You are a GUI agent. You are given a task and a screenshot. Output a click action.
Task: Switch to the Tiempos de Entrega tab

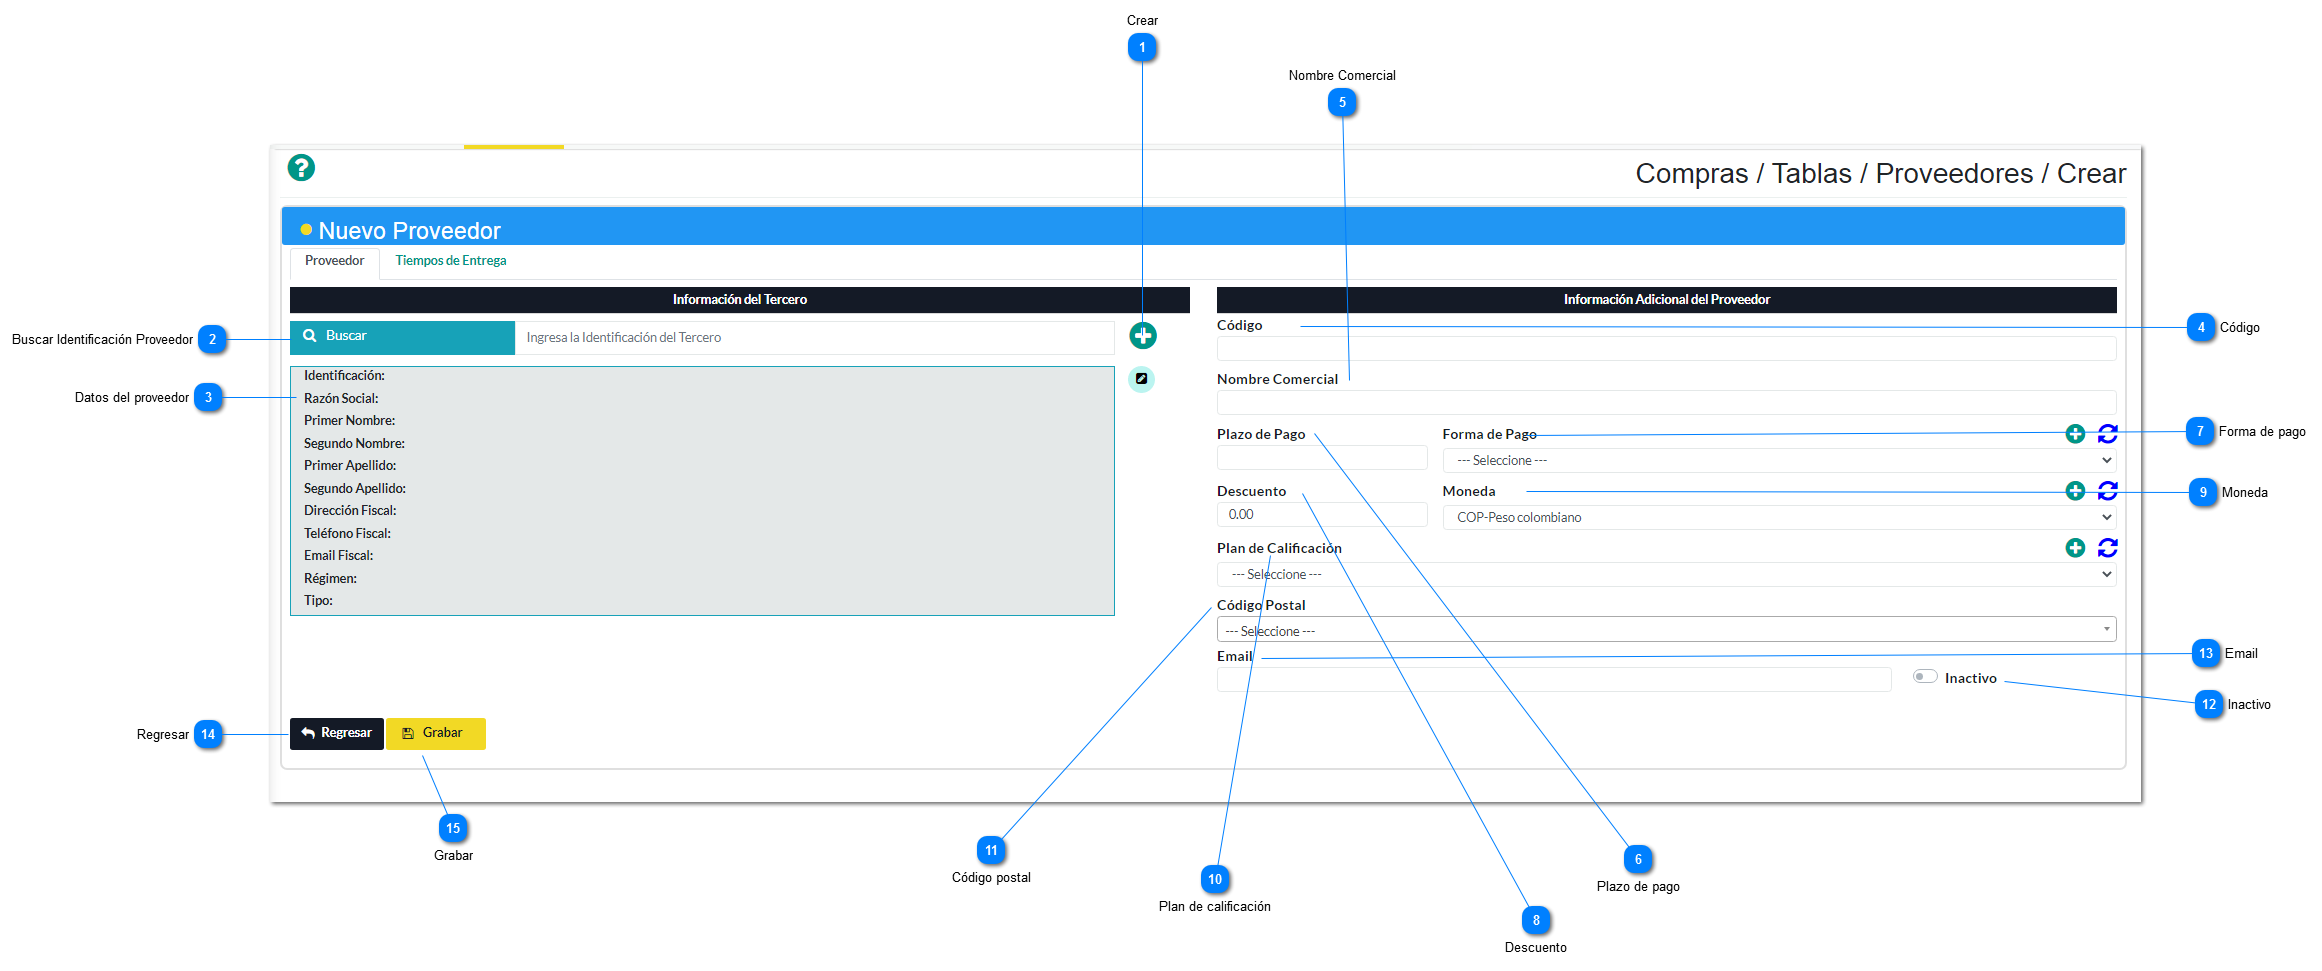pyautogui.click(x=451, y=261)
